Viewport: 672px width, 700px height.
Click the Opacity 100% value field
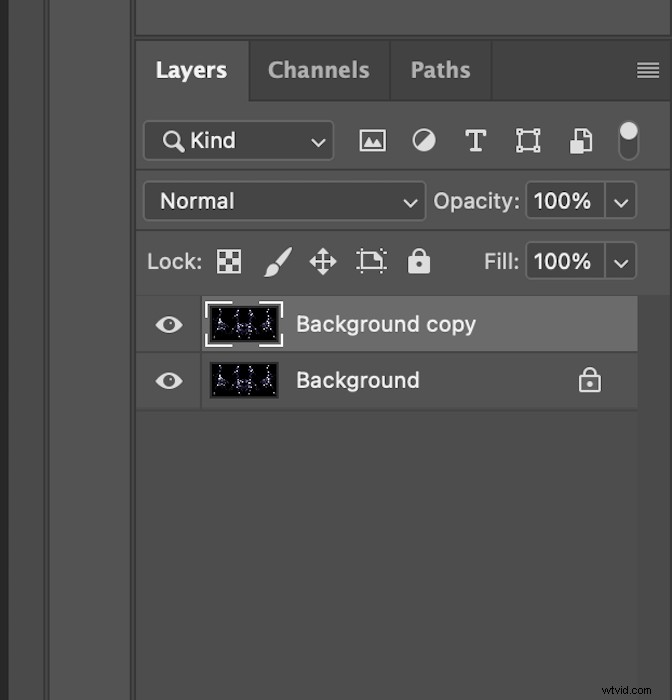point(565,201)
